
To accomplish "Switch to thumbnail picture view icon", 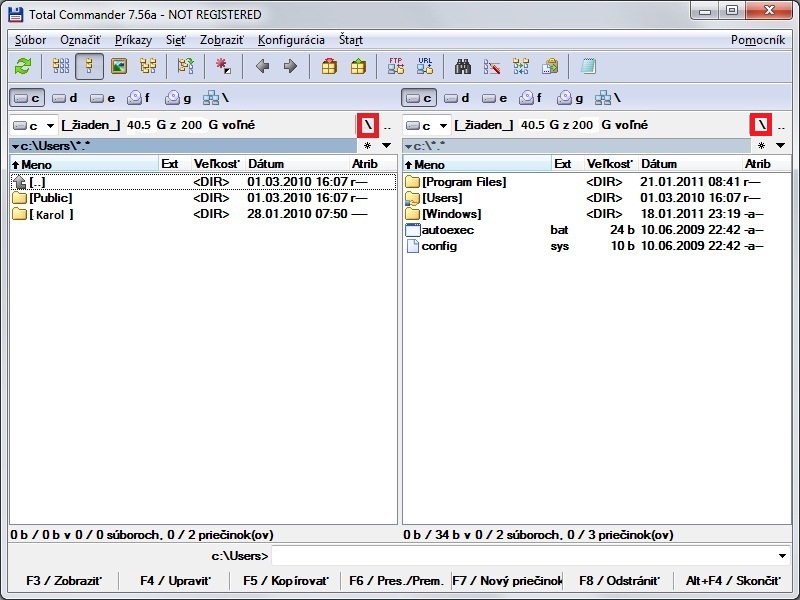I will click(x=119, y=66).
